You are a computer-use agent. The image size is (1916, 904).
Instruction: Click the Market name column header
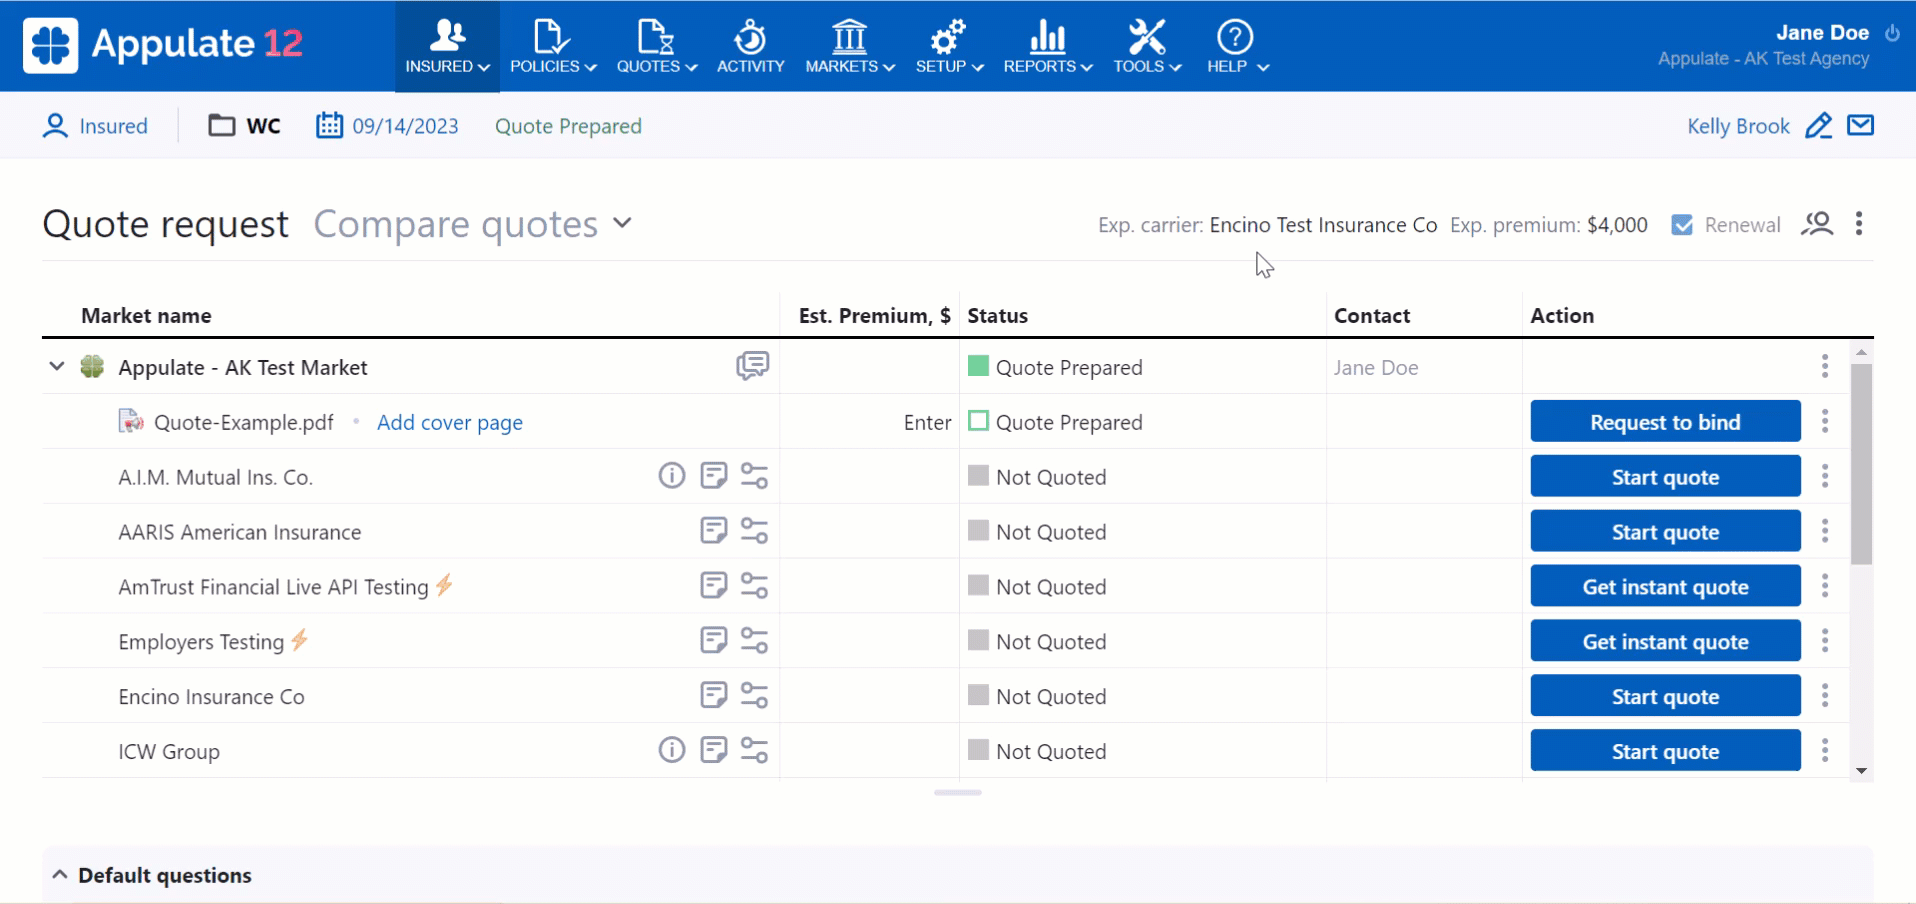(146, 316)
